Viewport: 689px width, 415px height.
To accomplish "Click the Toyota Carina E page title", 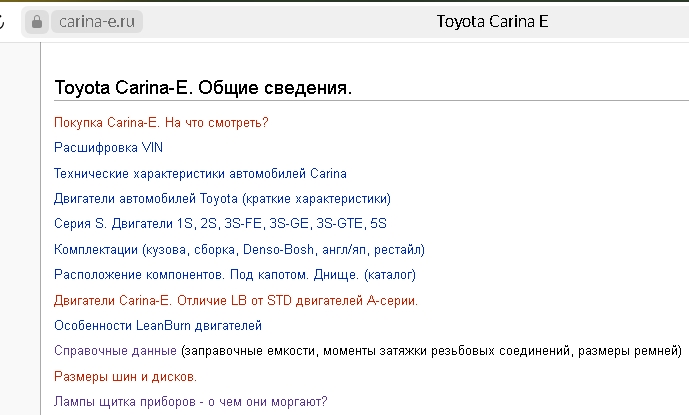I will coord(493,22).
